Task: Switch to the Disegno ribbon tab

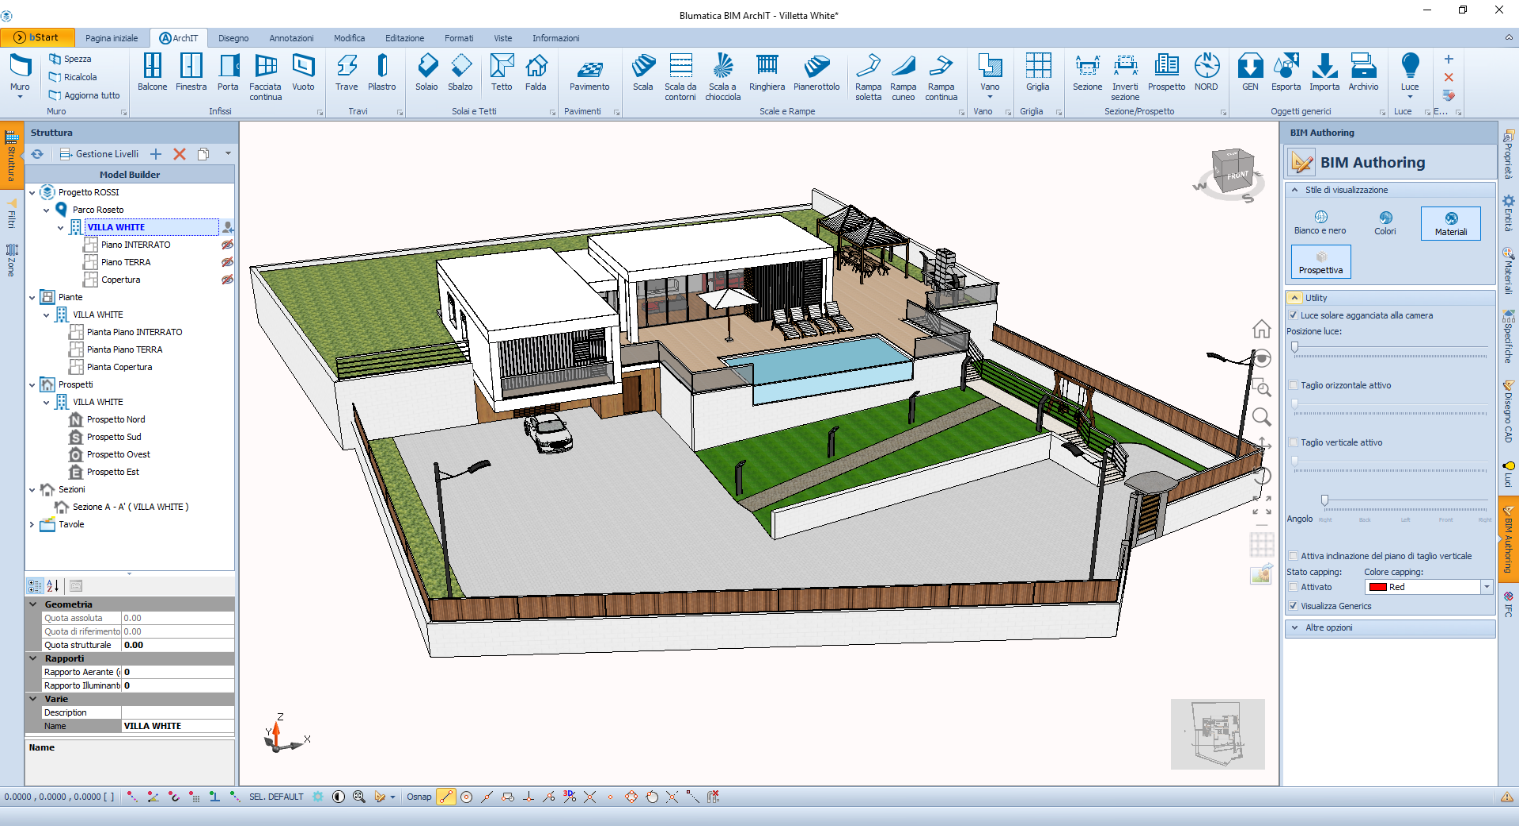Action: coord(233,38)
